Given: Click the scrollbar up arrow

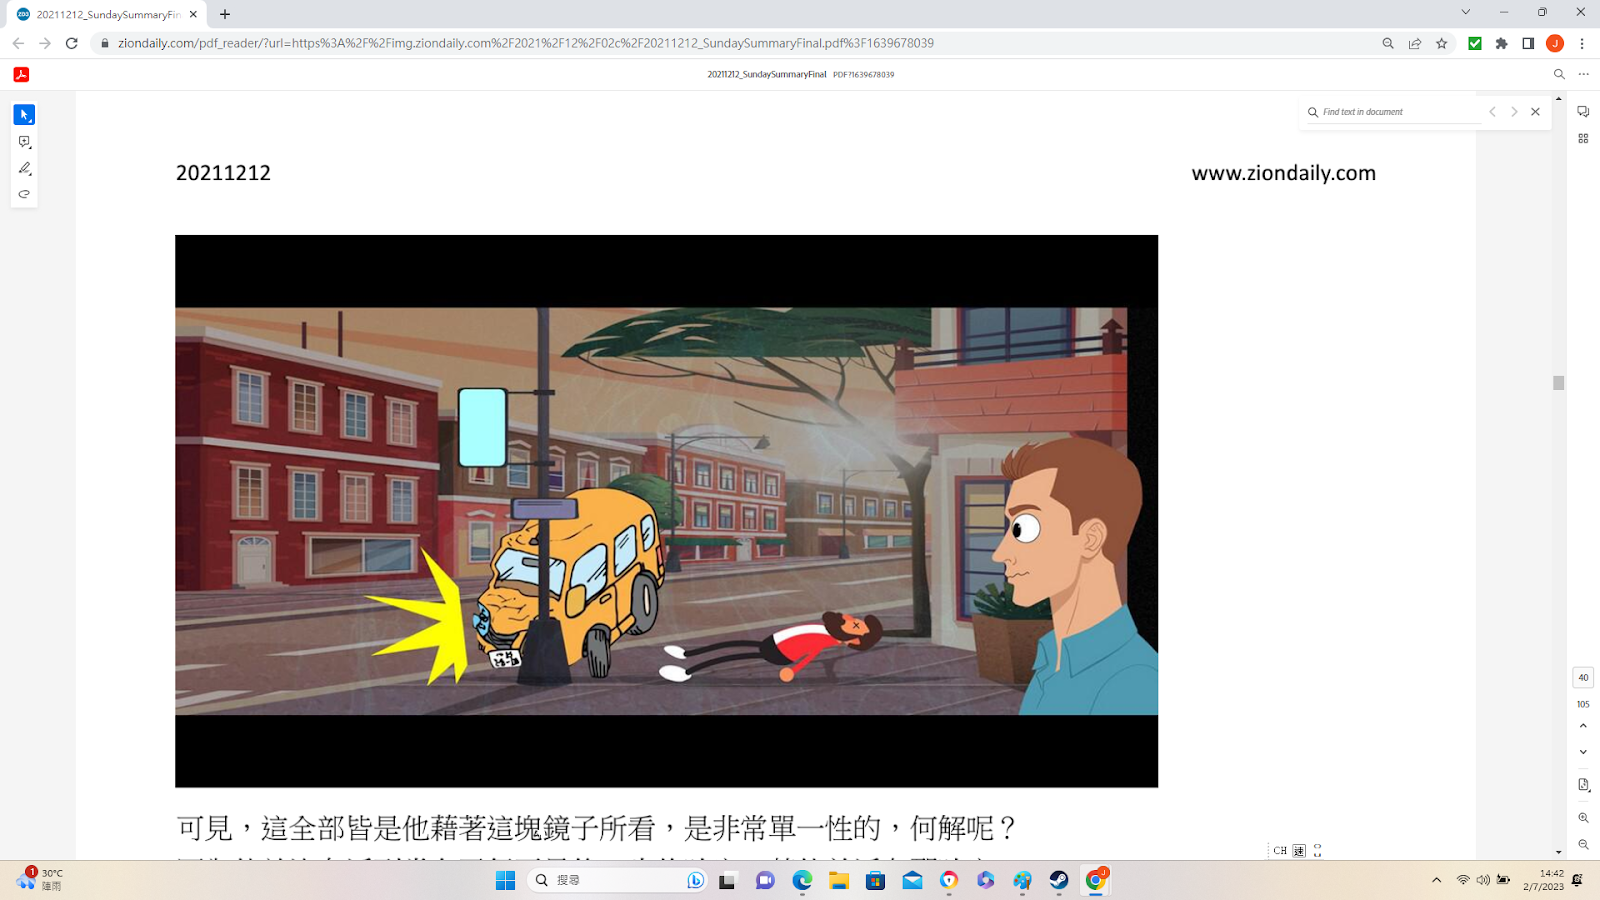Looking at the screenshot, I should pyautogui.click(x=1558, y=99).
